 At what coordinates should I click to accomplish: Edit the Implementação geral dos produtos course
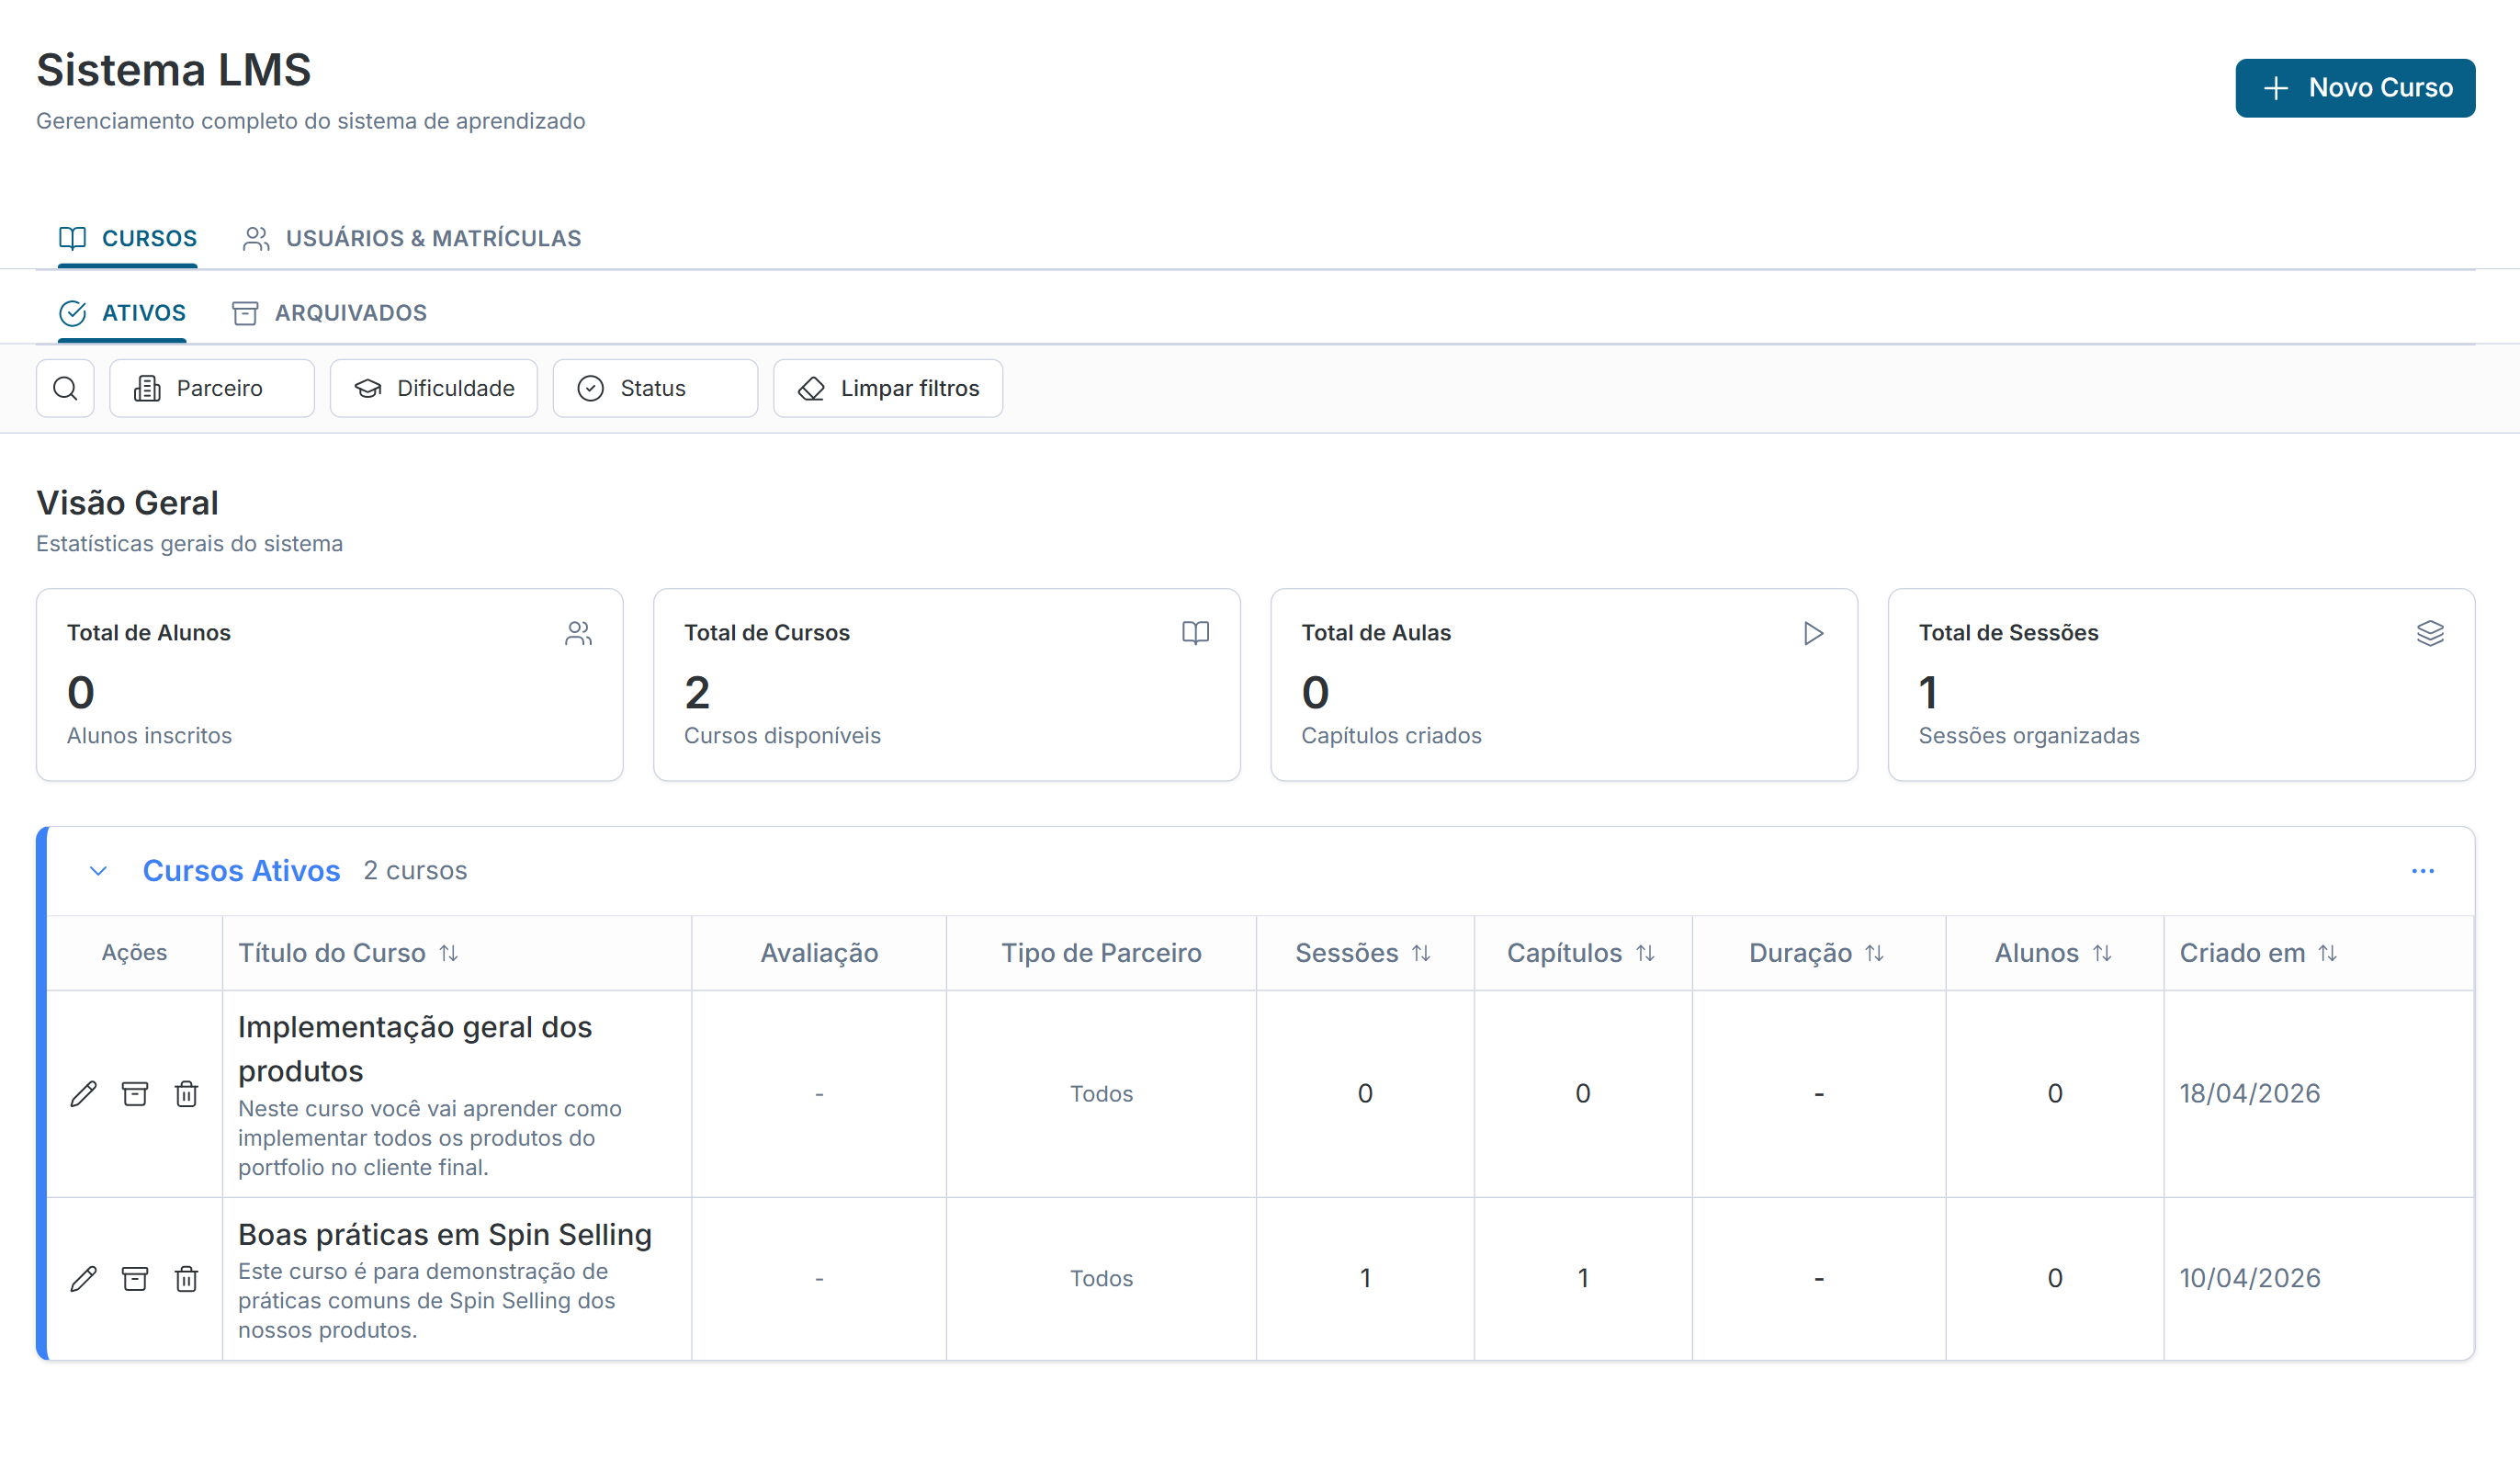click(x=84, y=1094)
